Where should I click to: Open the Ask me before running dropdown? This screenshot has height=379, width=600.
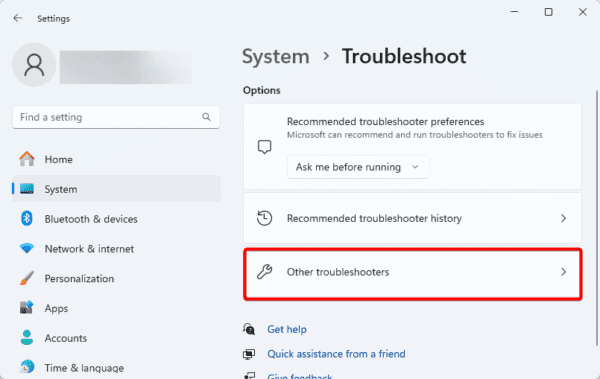click(358, 167)
